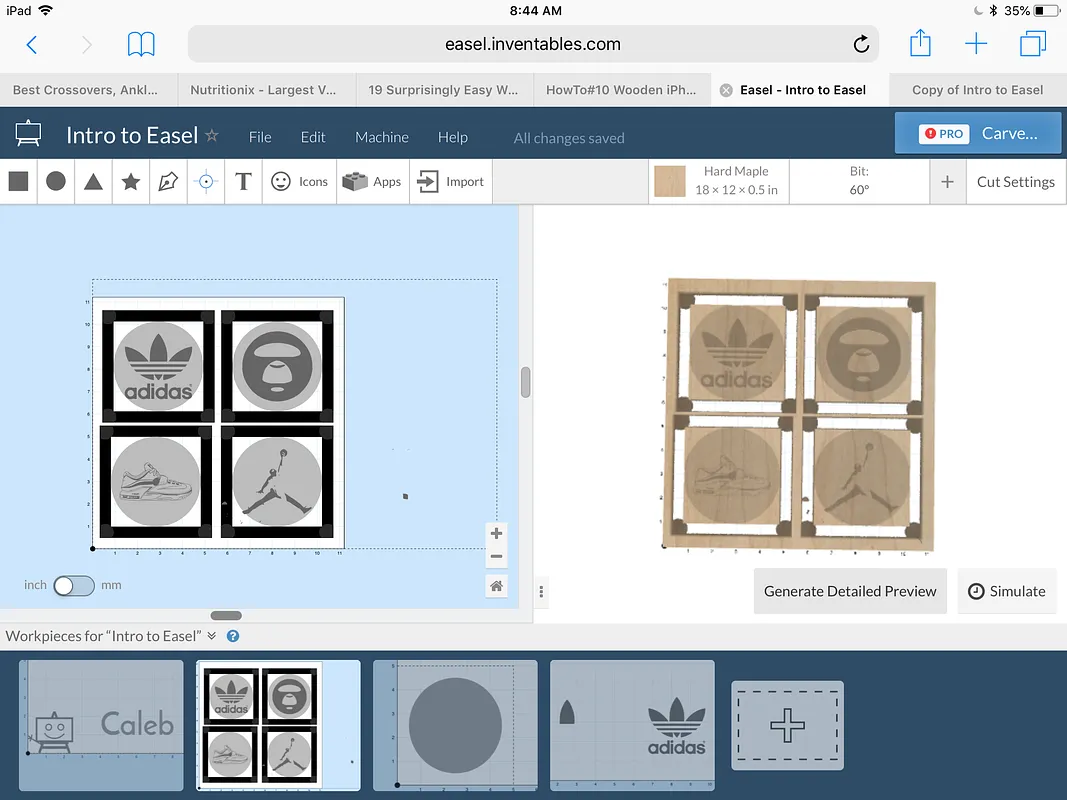Click the Hard Maple wood swatch
The image size is (1067, 800).
[x=670, y=182]
